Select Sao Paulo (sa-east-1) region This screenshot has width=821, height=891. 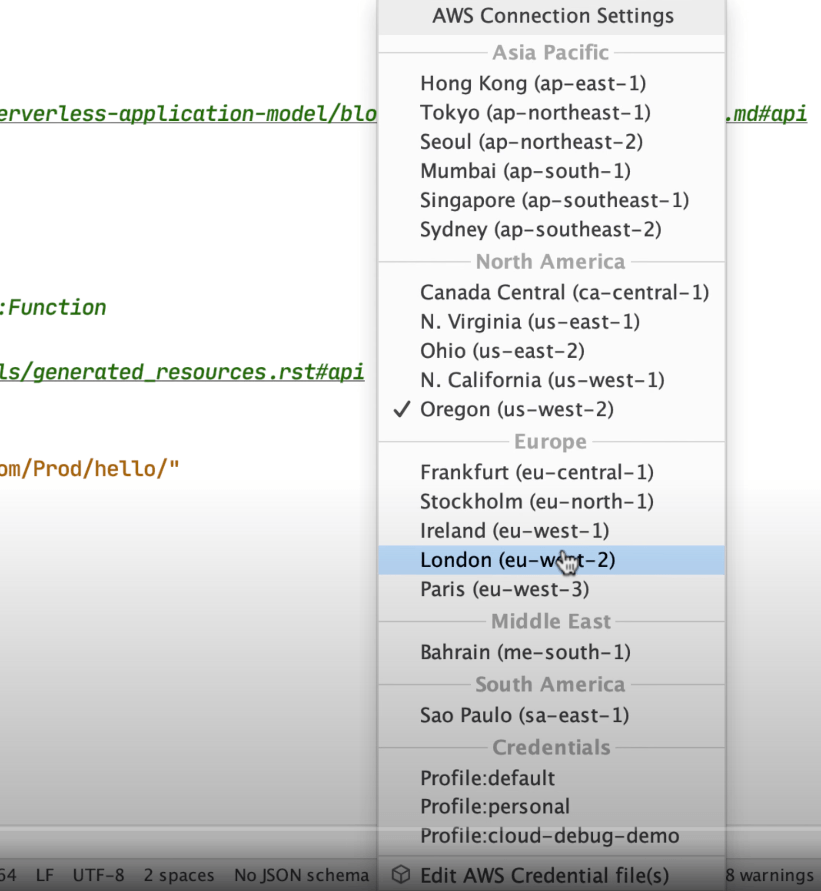(x=524, y=715)
